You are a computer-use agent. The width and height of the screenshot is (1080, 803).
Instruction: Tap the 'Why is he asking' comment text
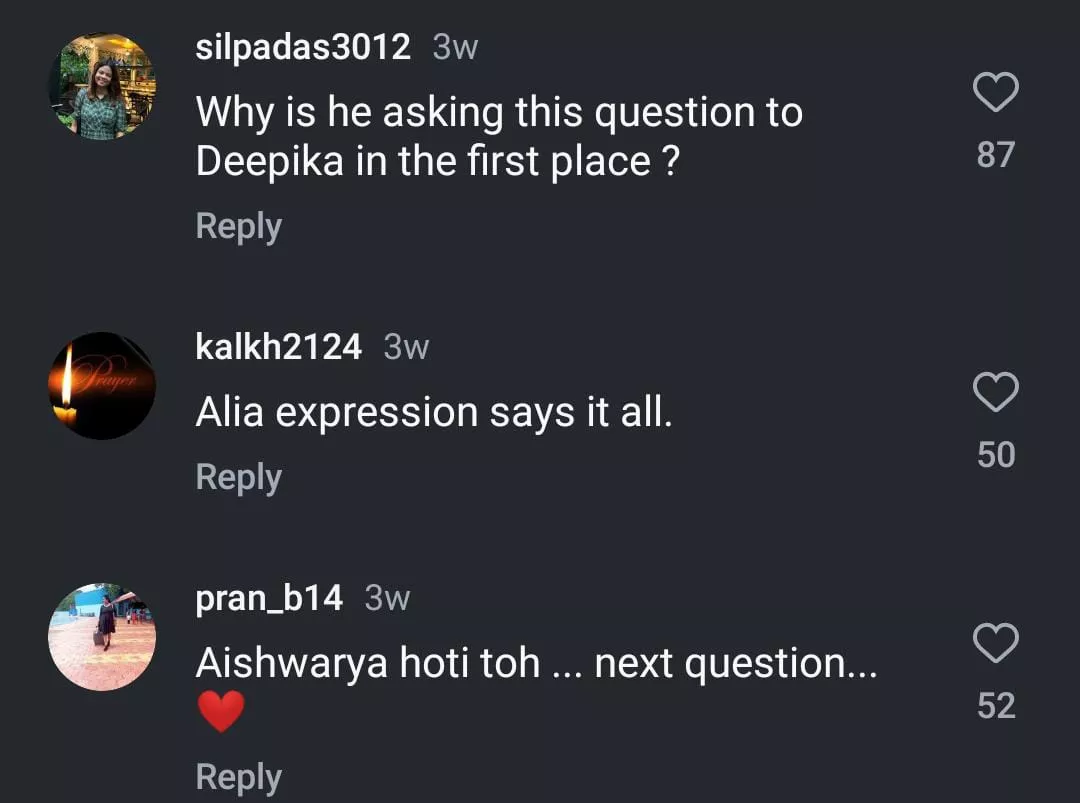[x=498, y=137]
